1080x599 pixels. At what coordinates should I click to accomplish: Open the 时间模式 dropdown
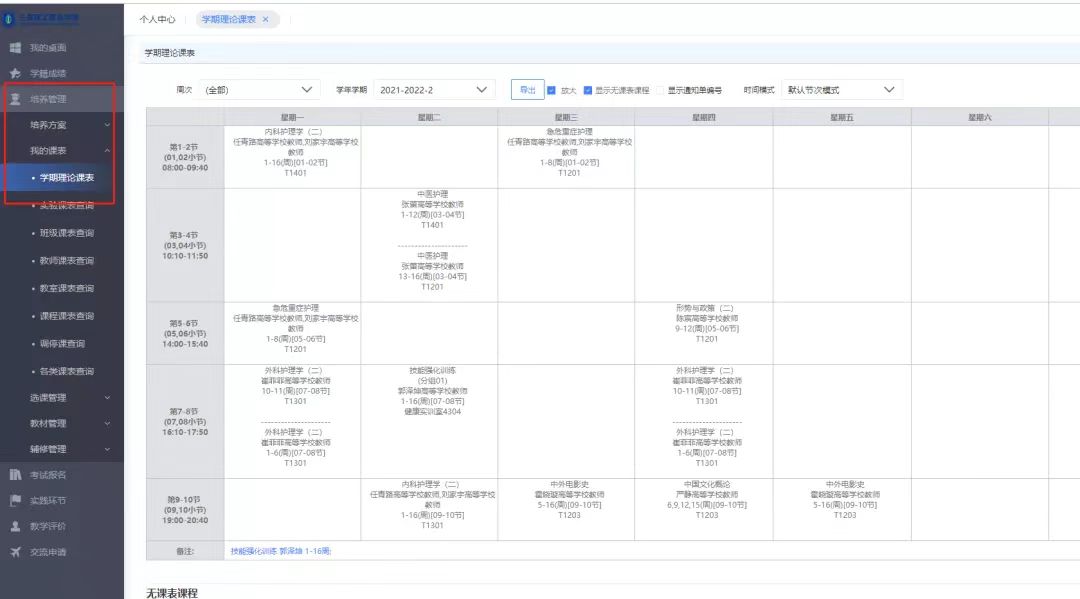(x=840, y=90)
